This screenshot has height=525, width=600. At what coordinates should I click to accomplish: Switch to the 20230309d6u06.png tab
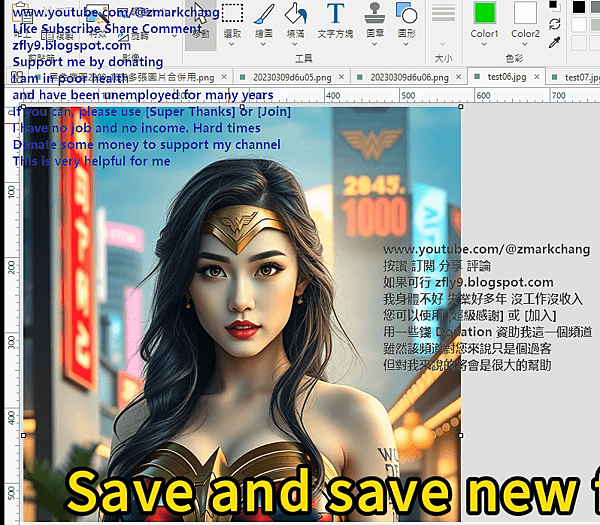tap(409, 77)
